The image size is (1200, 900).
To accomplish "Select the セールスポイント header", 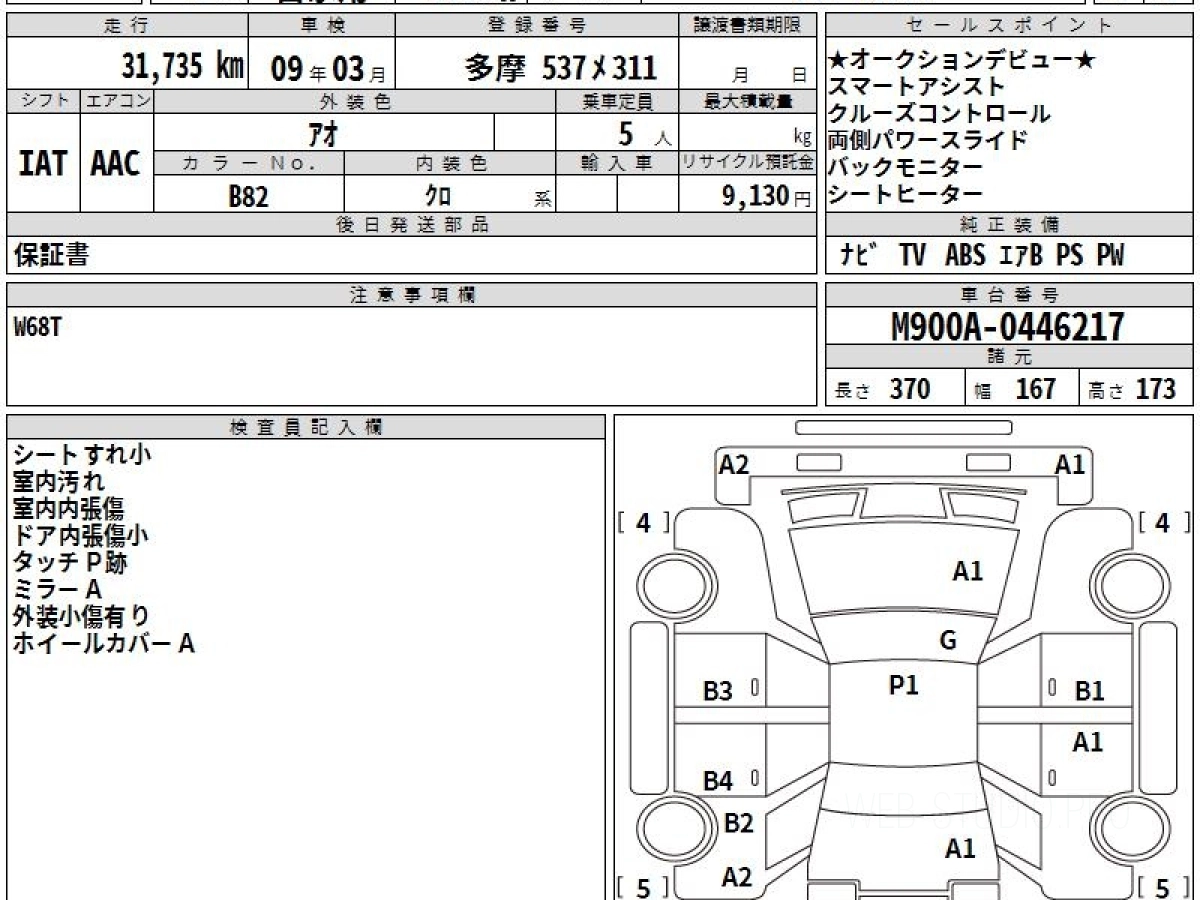I will 1010,26.
